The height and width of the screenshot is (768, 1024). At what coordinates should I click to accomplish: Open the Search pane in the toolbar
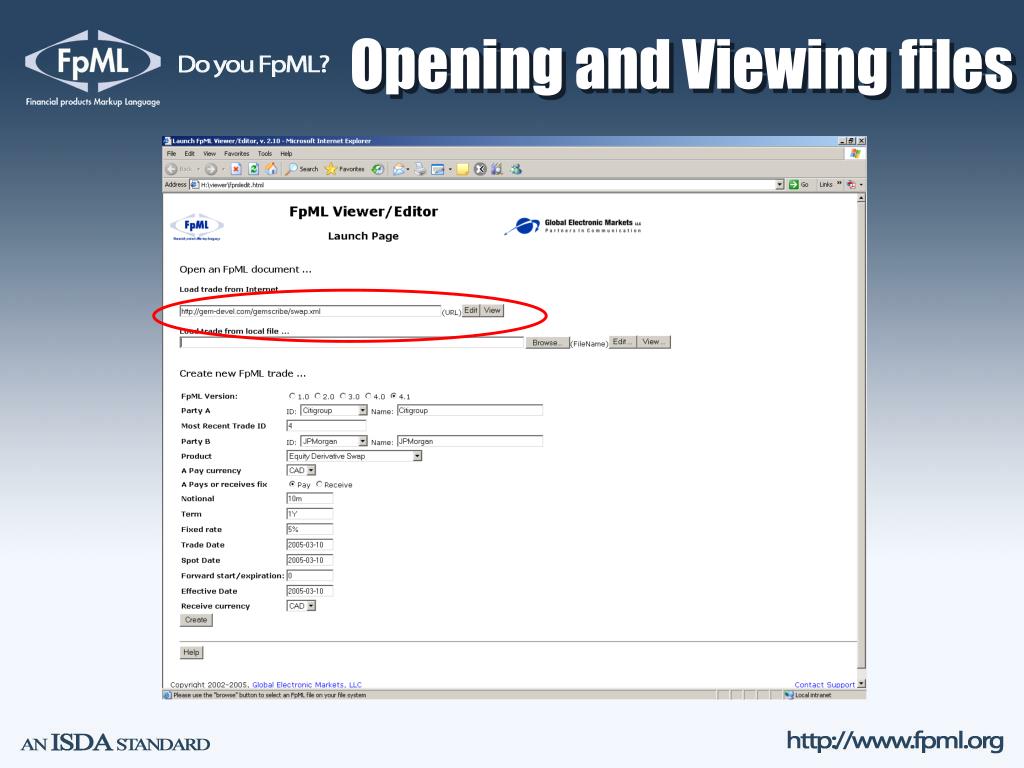tap(302, 169)
